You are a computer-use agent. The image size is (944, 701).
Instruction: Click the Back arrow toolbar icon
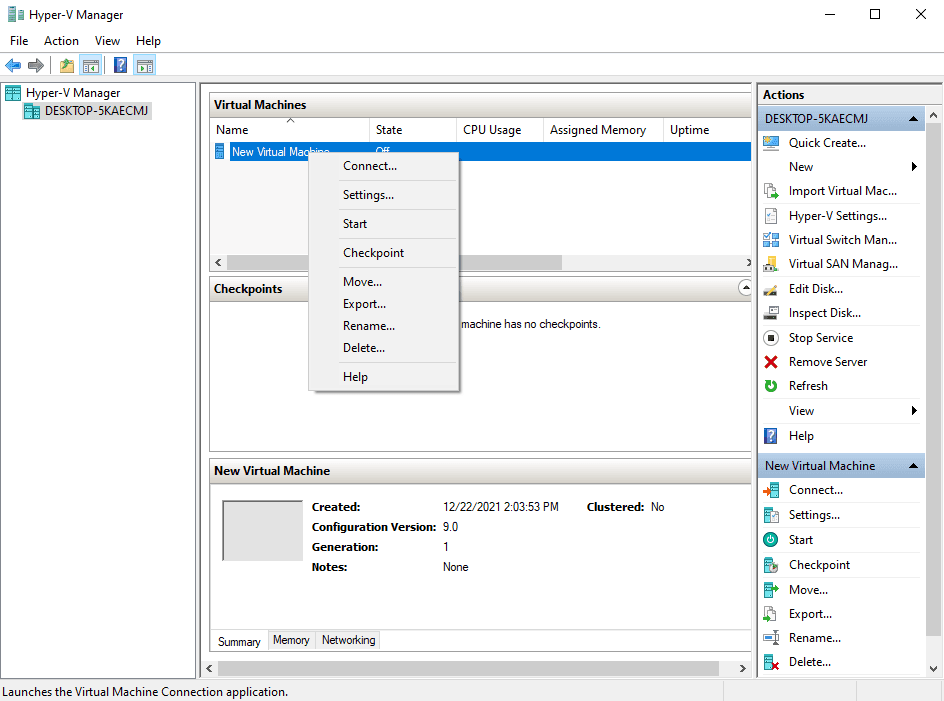coord(13,65)
